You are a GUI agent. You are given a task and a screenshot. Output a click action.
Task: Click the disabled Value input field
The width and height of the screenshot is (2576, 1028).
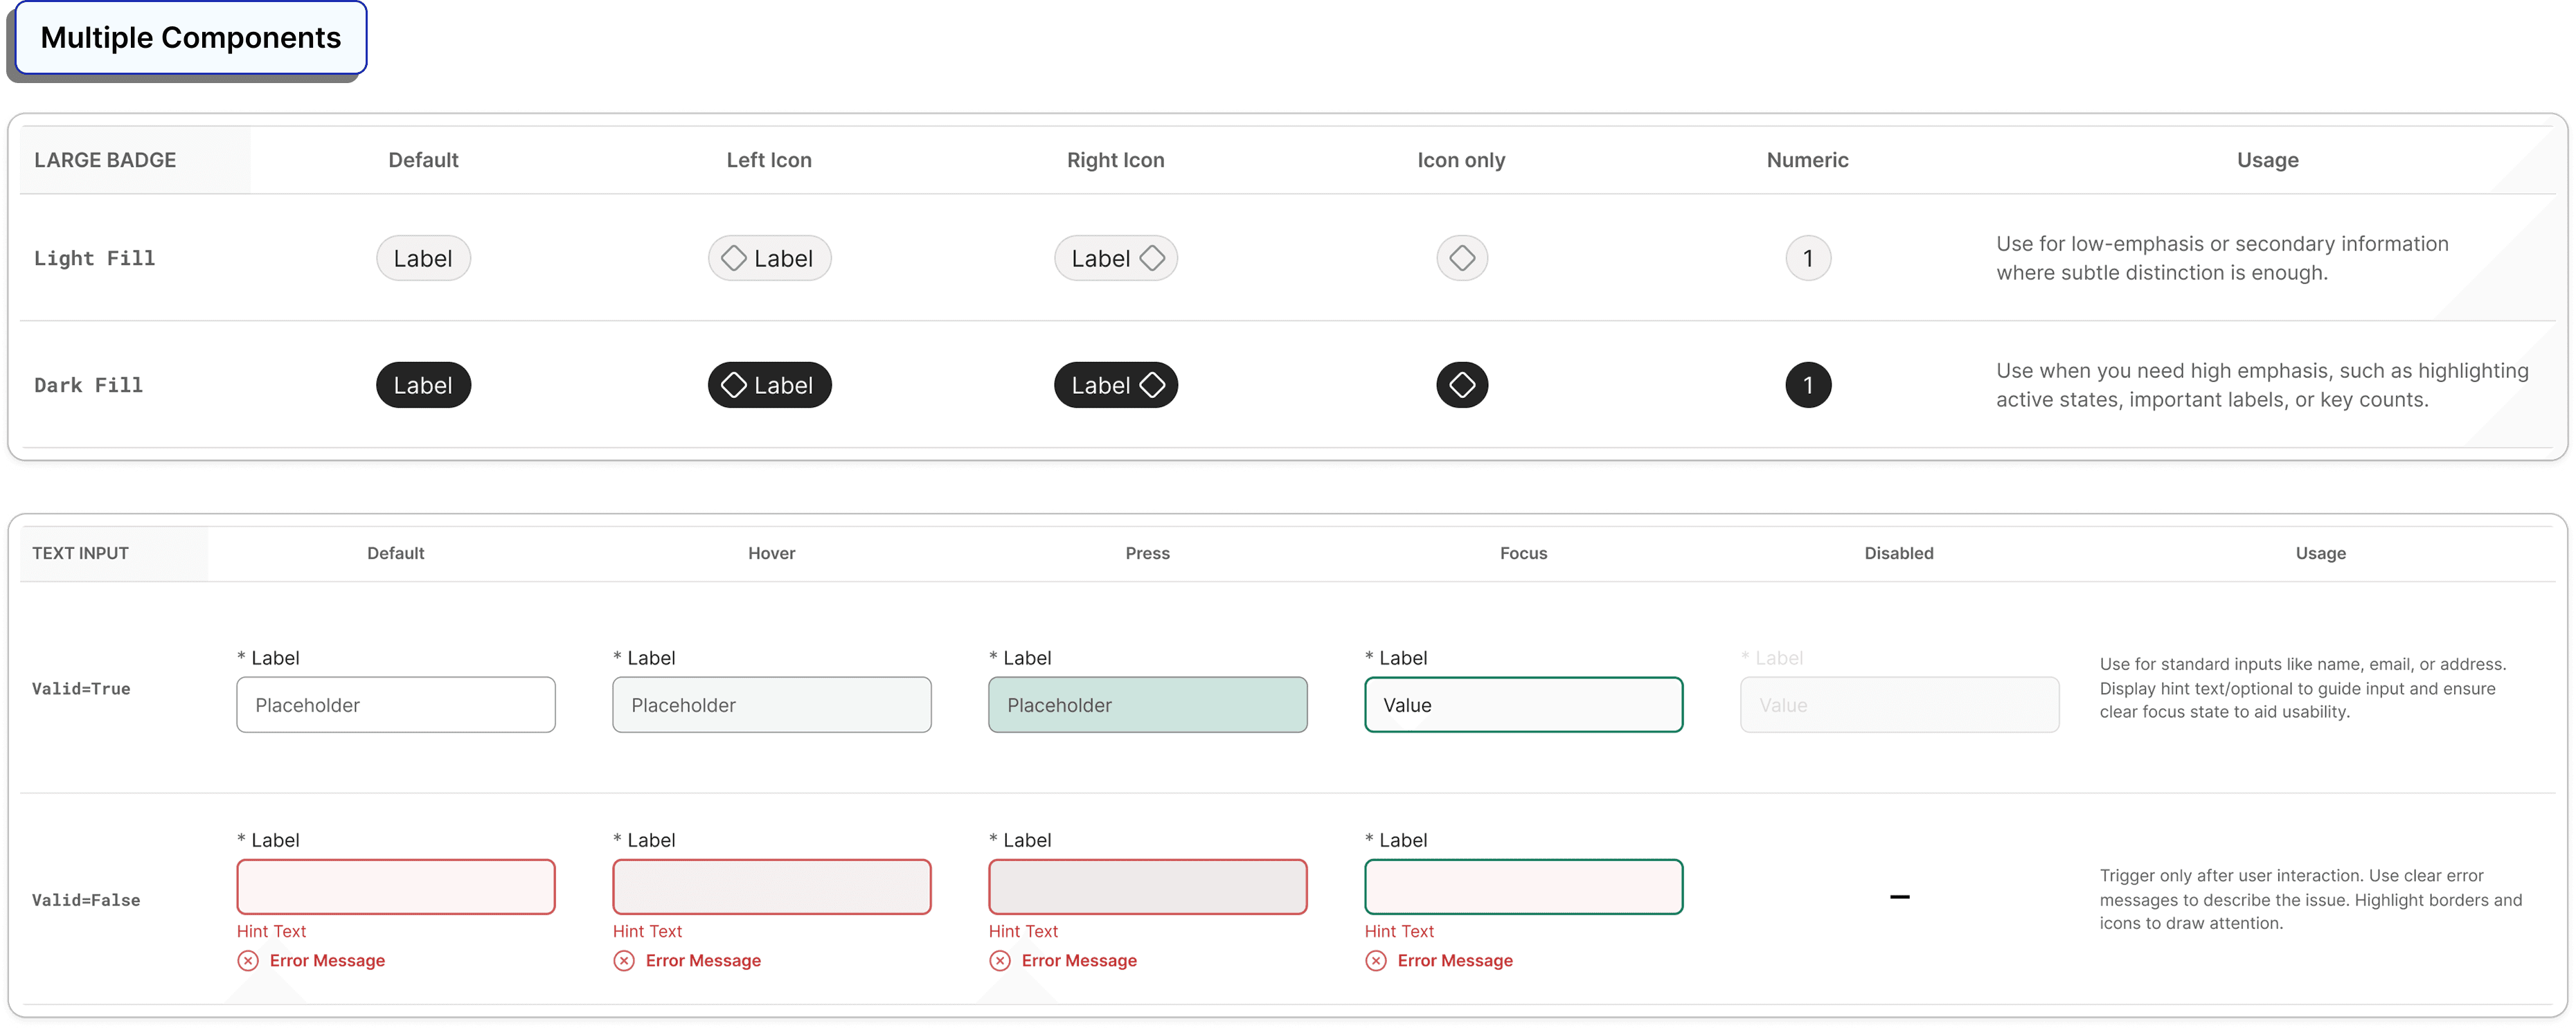tap(1899, 705)
